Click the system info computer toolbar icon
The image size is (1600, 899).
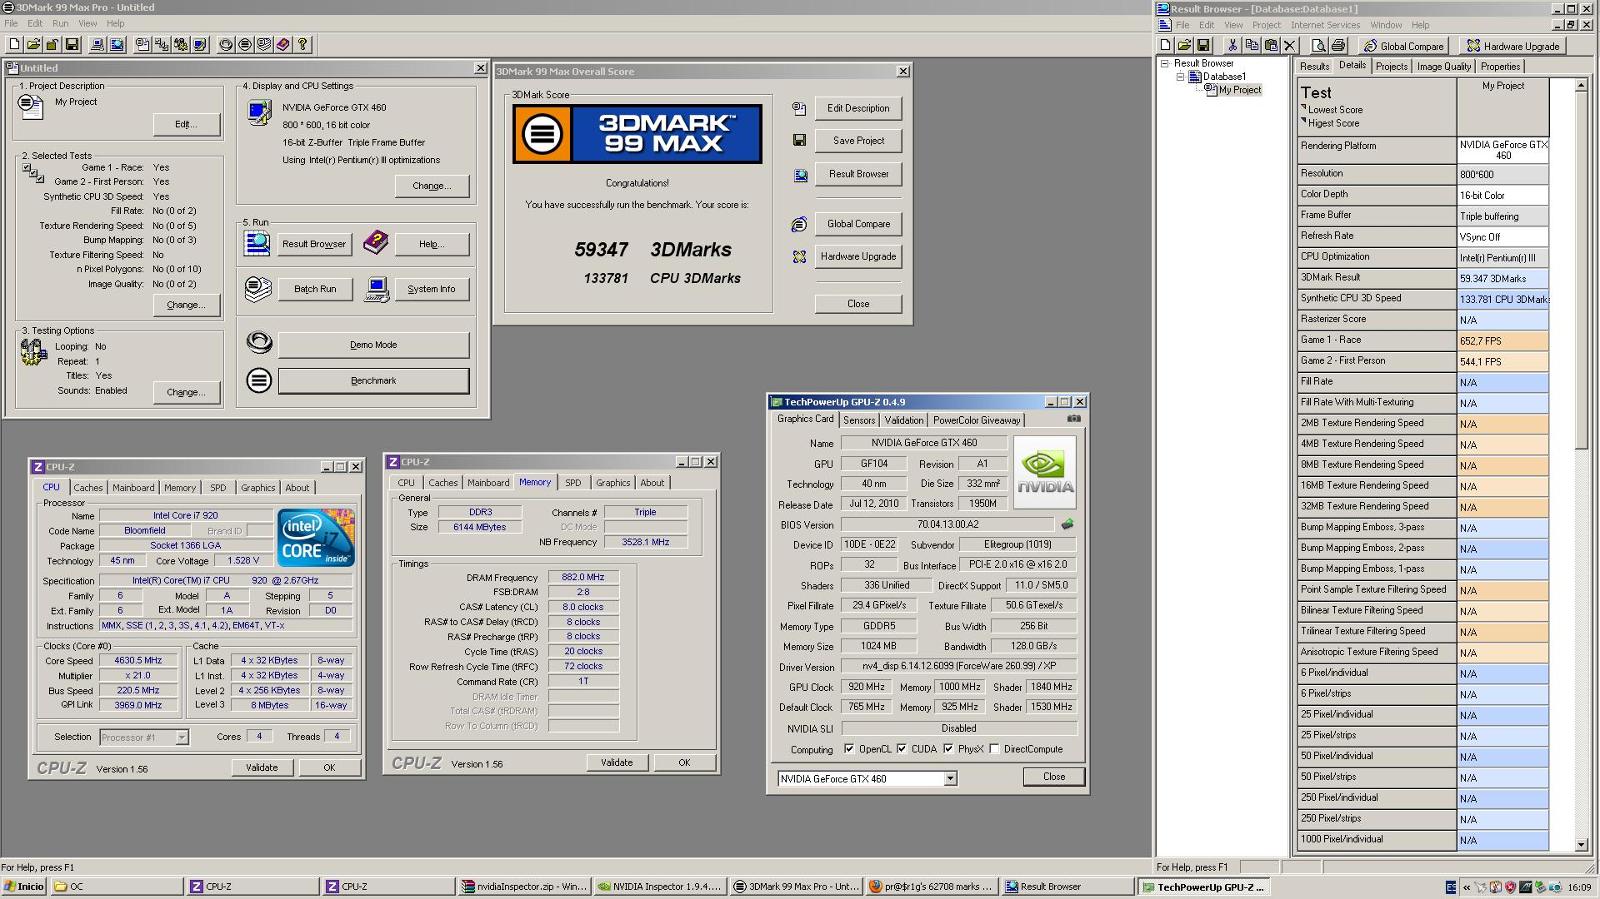(x=97, y=44)
